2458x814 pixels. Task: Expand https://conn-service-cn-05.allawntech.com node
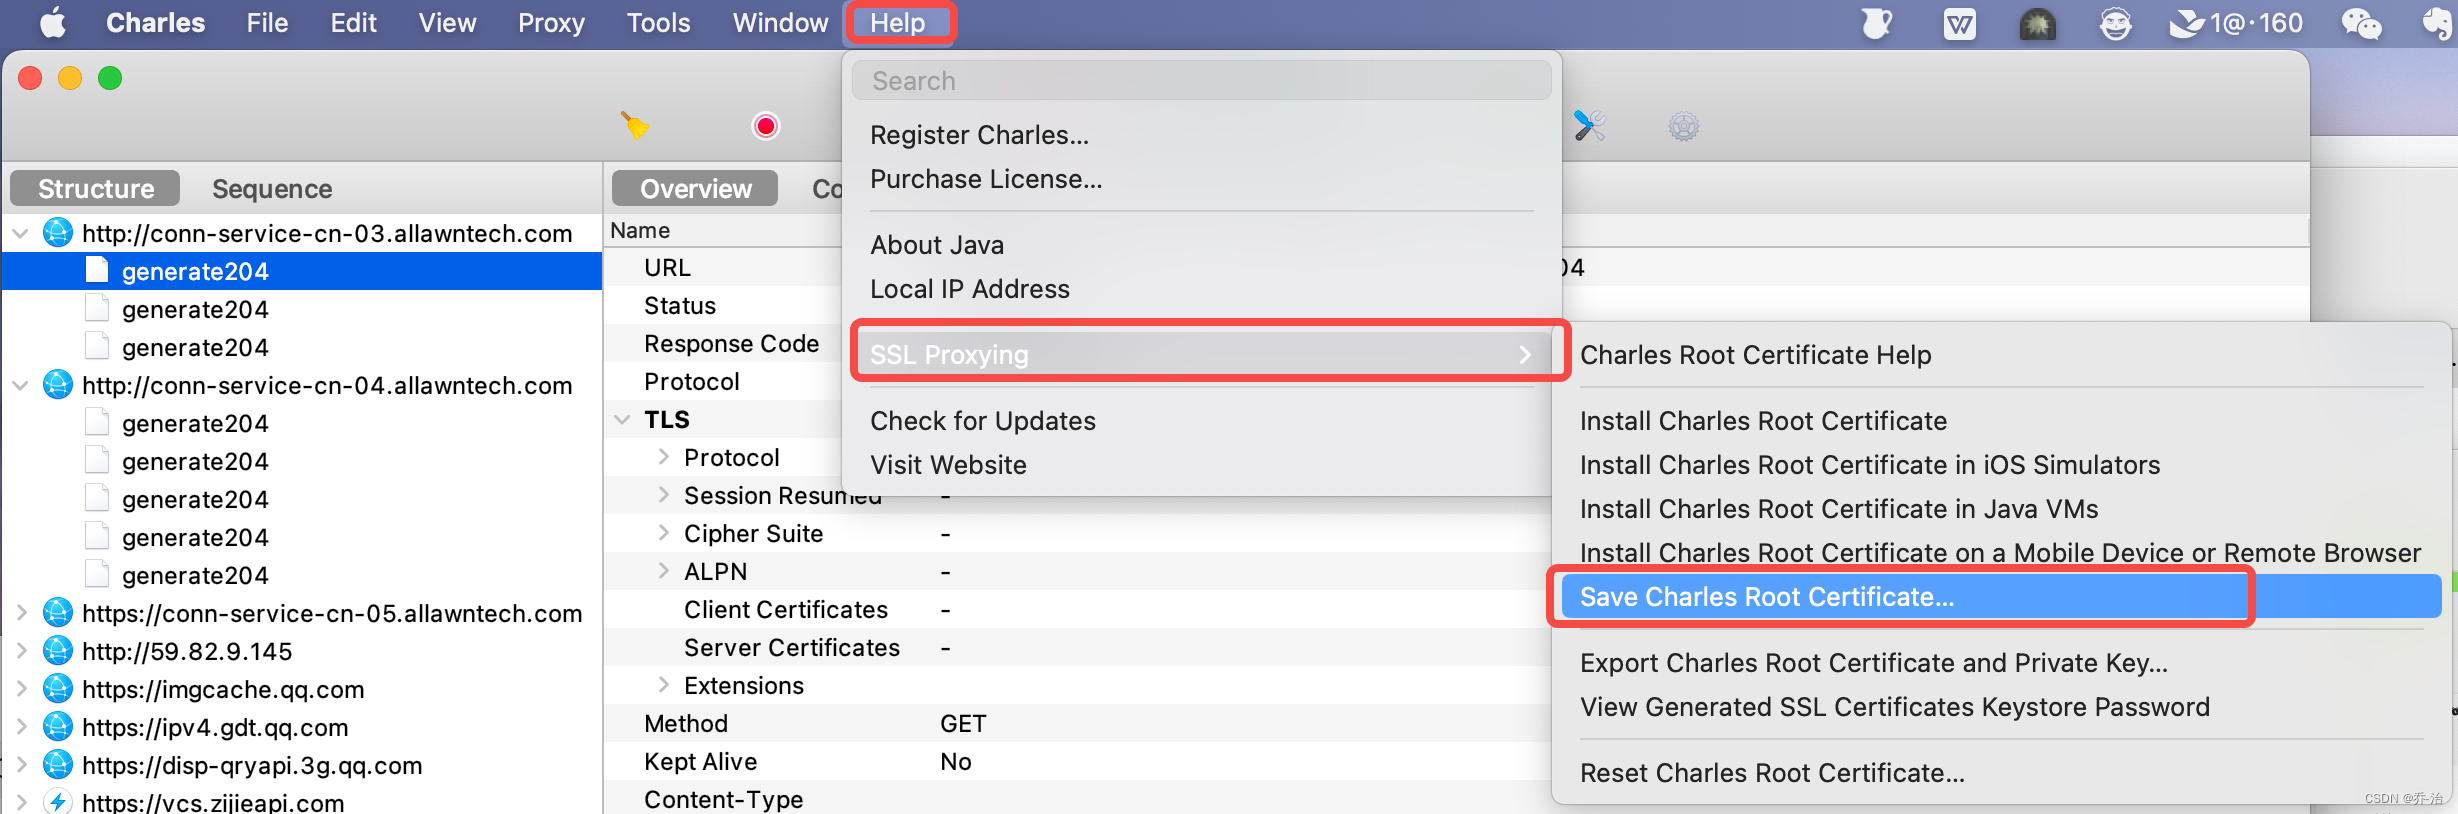(x=21, y=613)
